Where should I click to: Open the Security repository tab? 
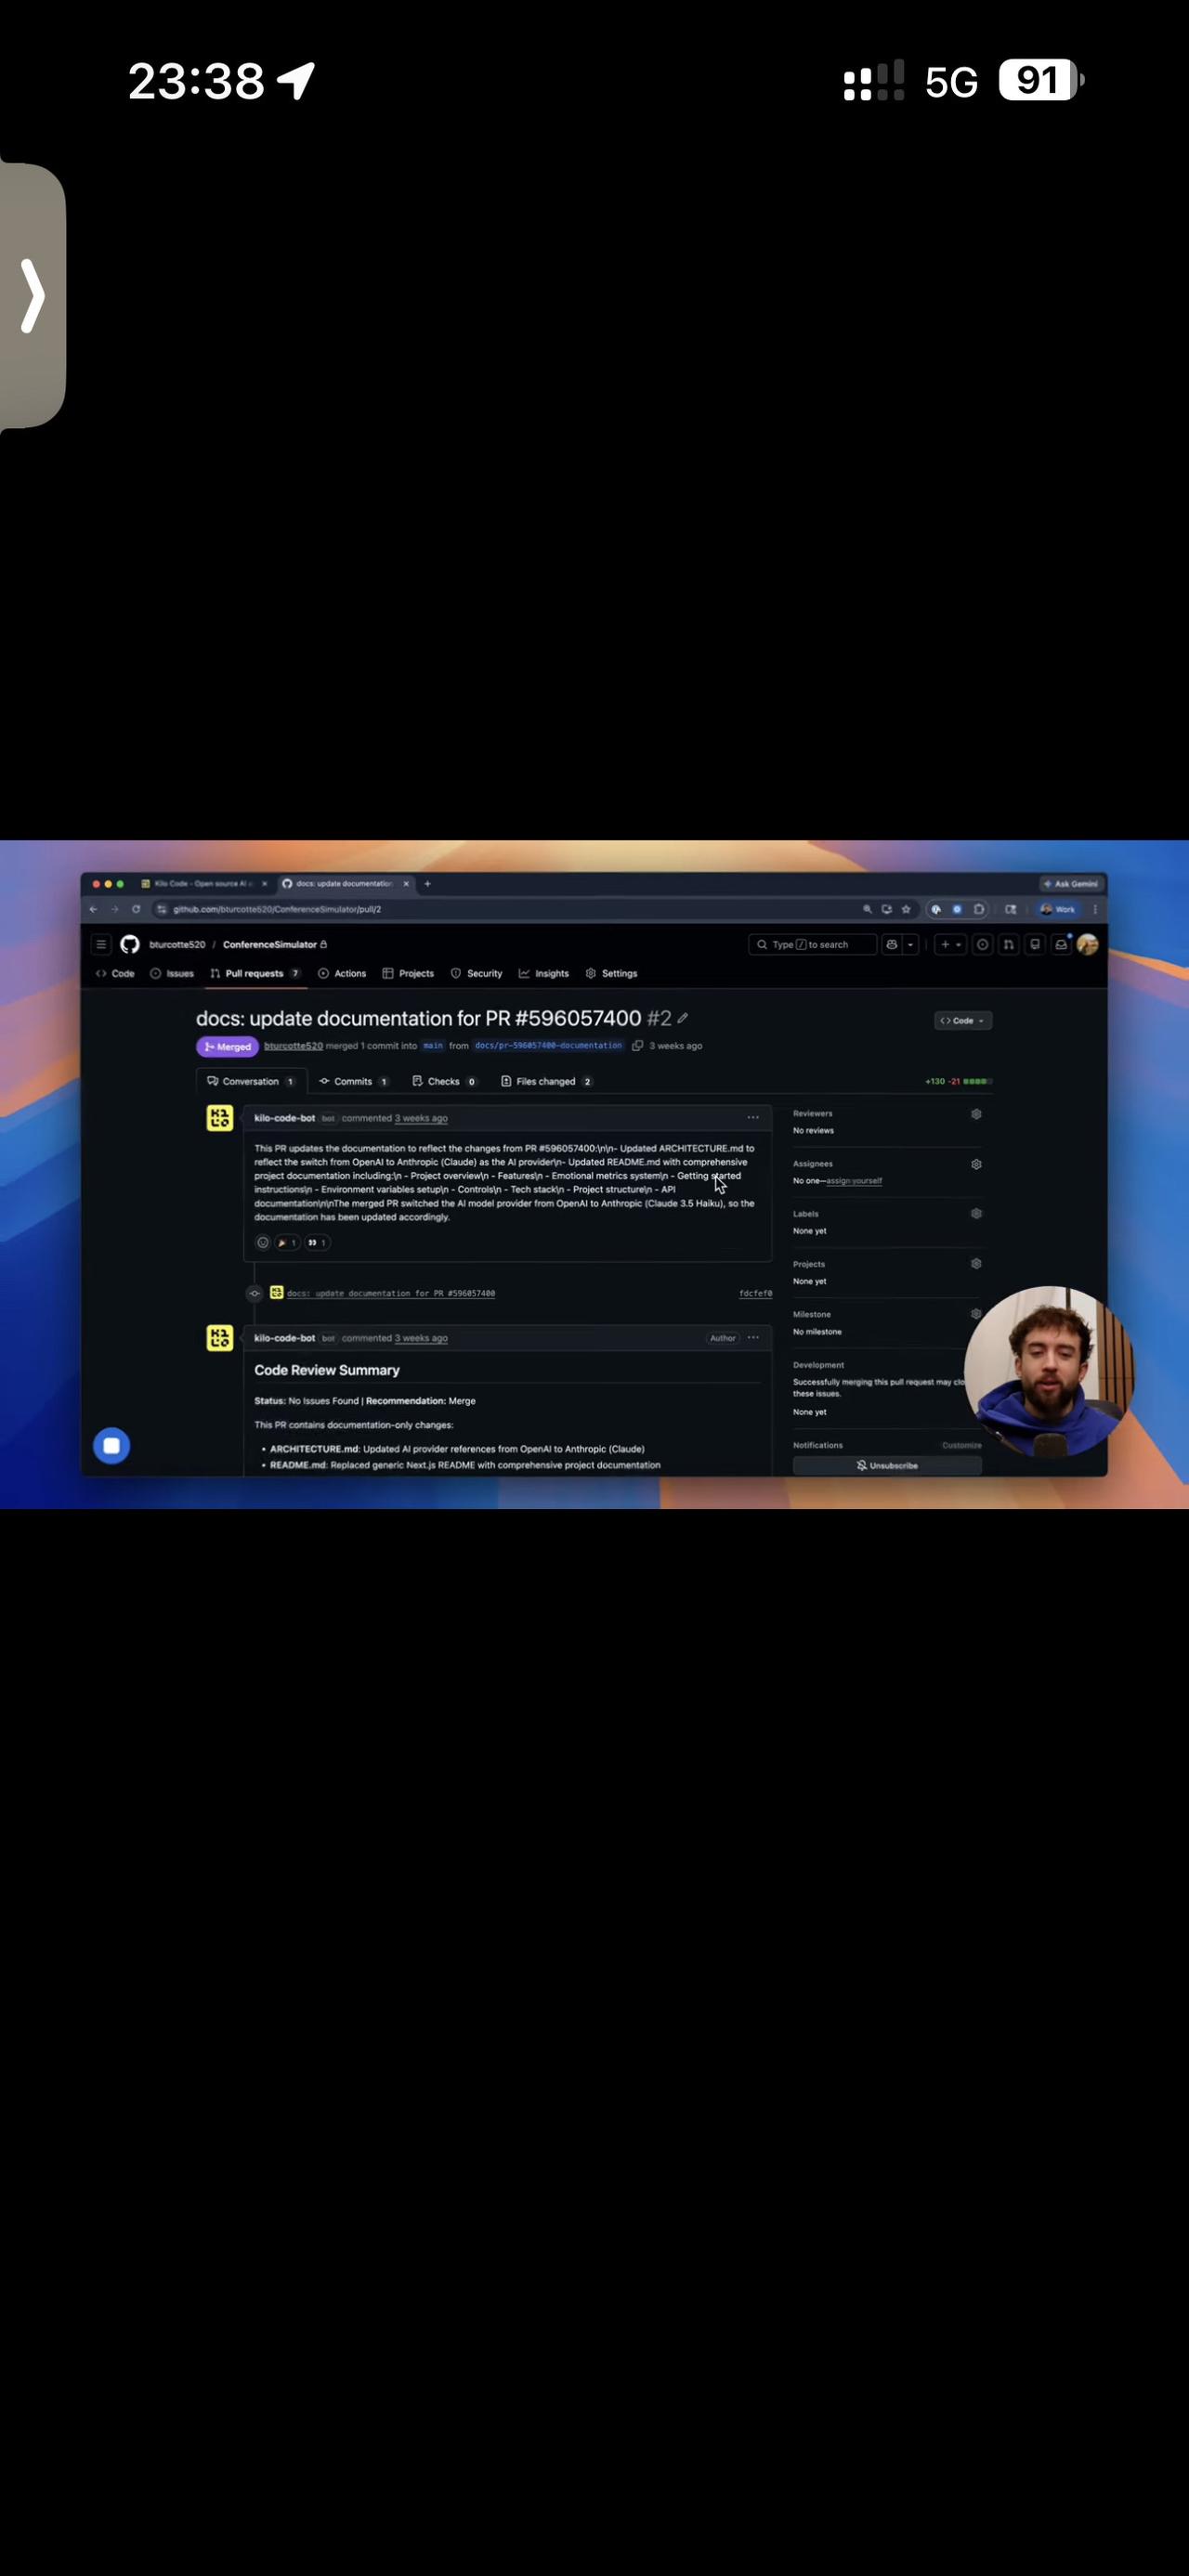[x=477, y=973]
